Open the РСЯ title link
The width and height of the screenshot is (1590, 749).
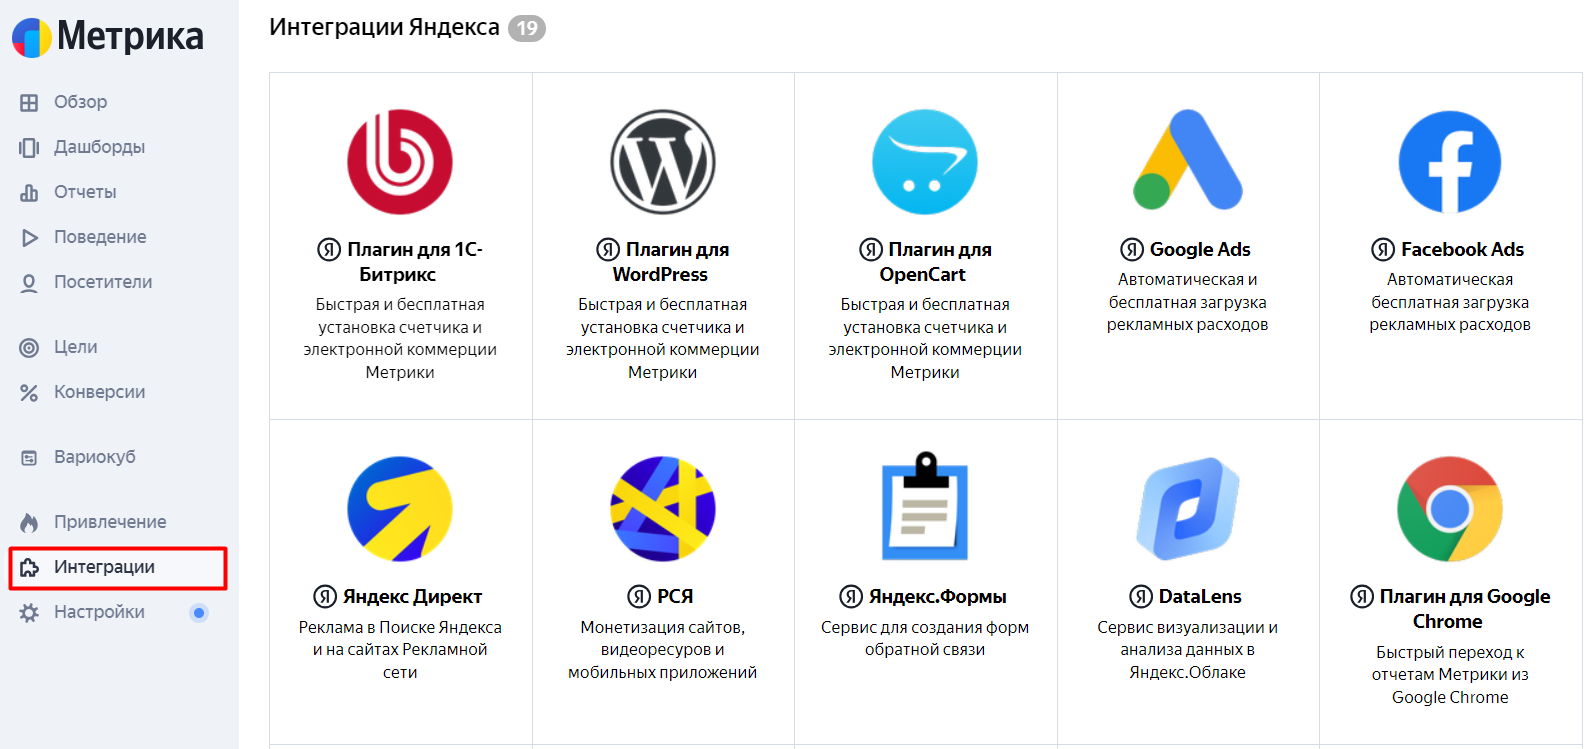[x=675, y=597]
